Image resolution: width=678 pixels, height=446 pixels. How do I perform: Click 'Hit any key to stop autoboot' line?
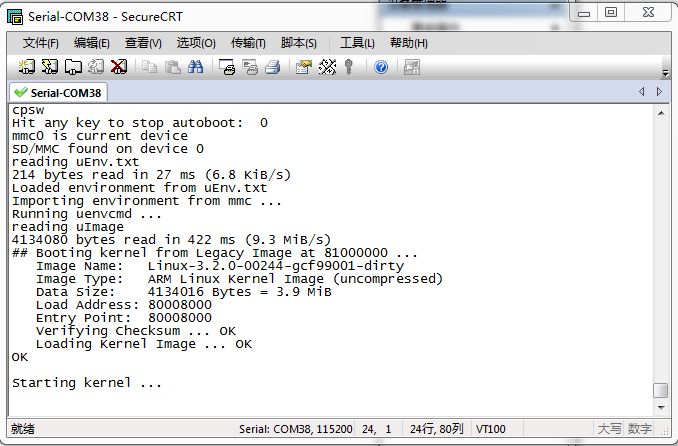[140, 123]
